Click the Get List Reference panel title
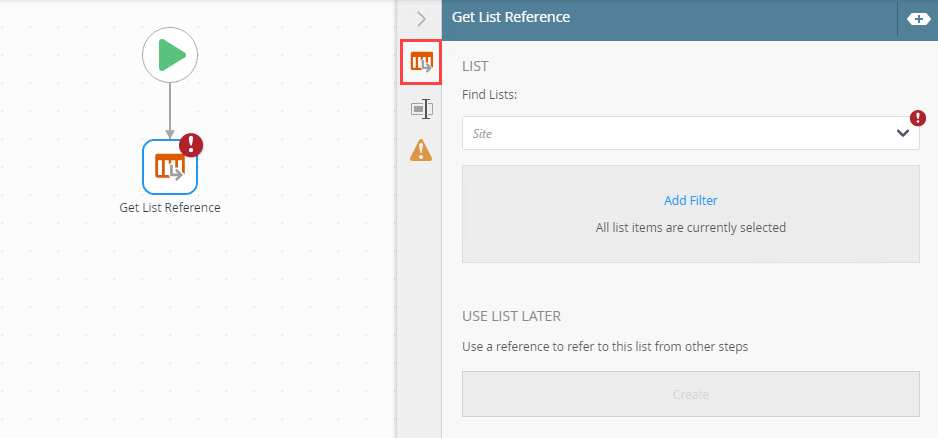The width and height of the screenshot is (938, 438). click(x=511, y=17)
